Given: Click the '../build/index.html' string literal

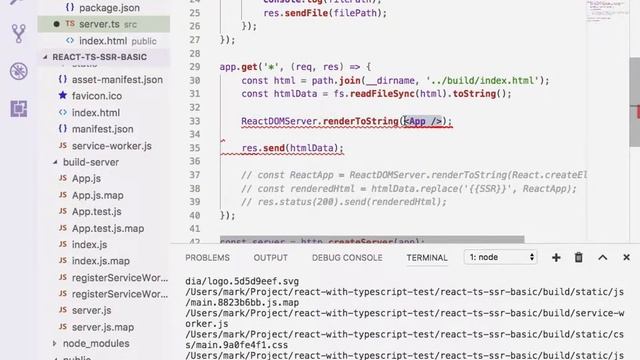Looking at the screenshot, I should pyautogui.click(x=483, y=80).
